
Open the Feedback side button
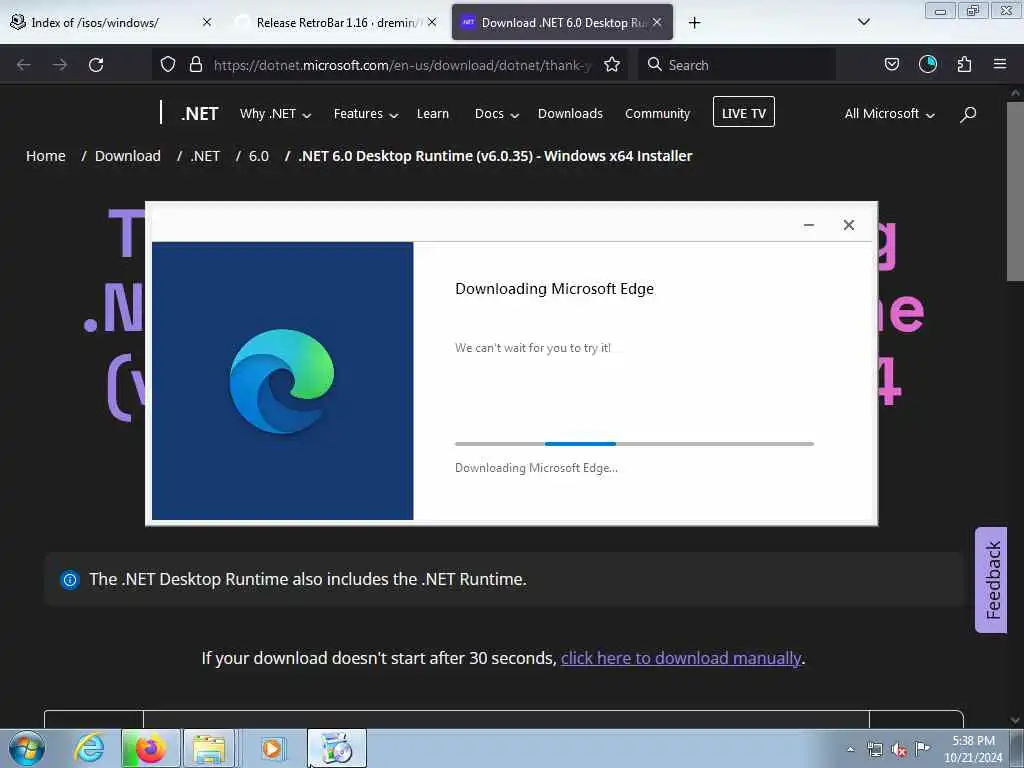991,580
